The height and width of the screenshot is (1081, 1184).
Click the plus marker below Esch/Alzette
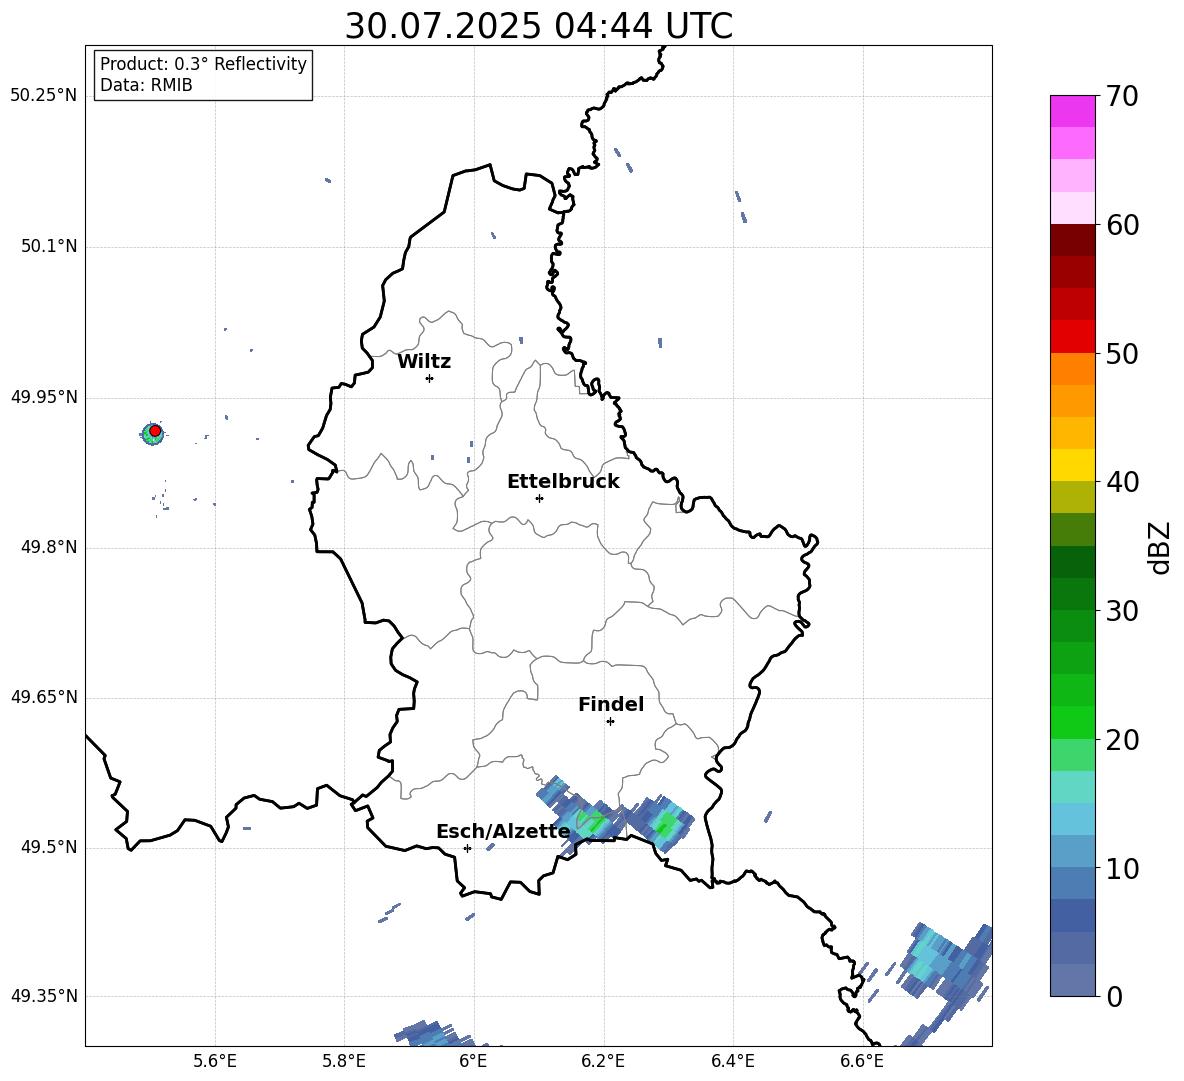tap(467, 848)
